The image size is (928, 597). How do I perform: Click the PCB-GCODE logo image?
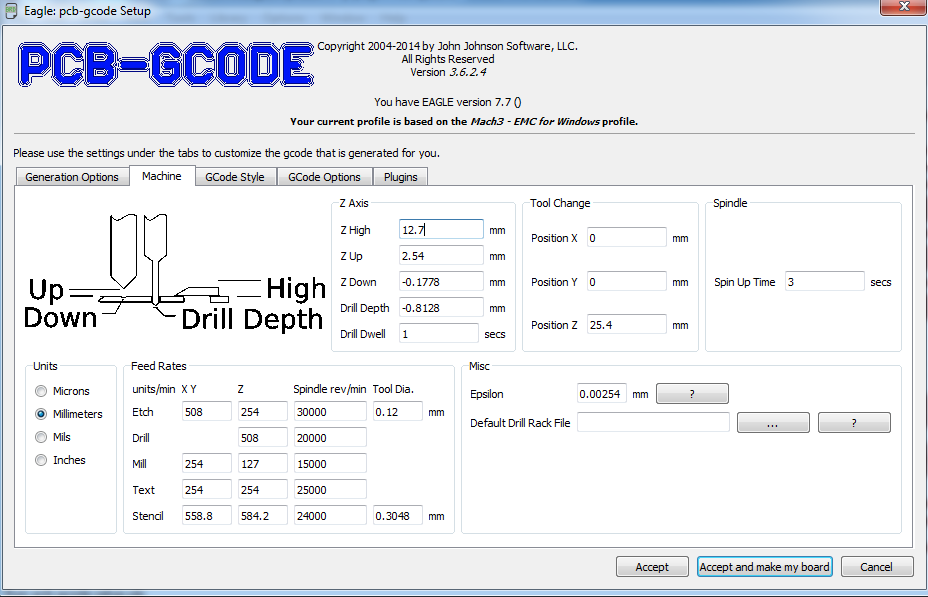click(x=166, y=64)
